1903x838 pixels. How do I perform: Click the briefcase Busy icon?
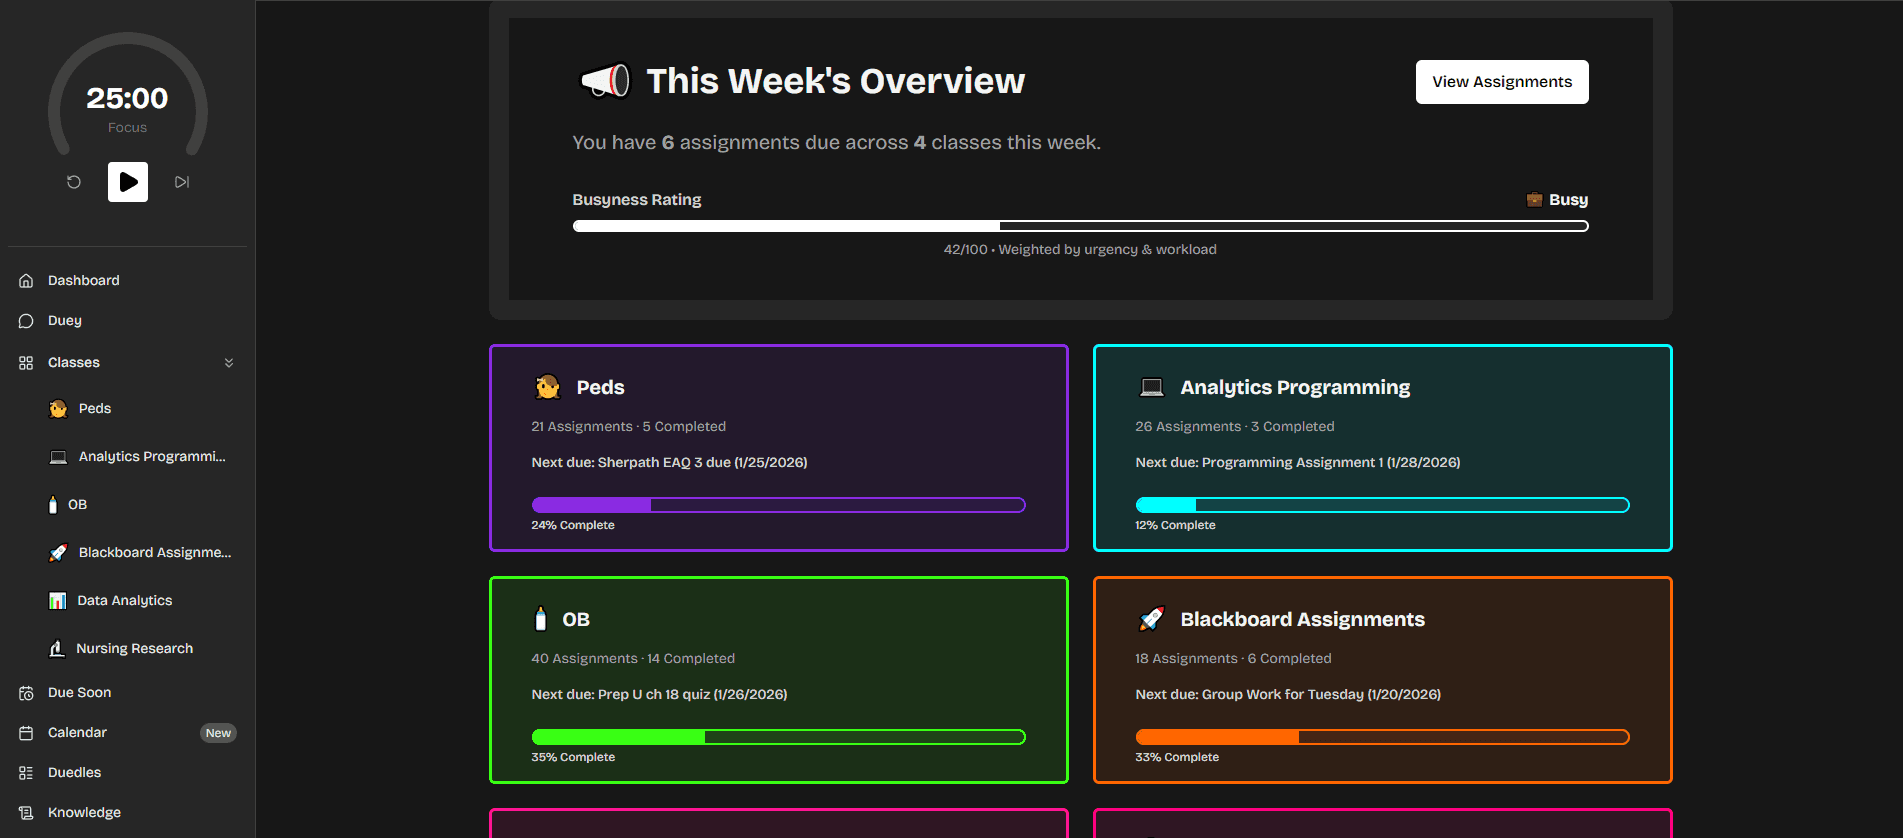tap(1534, 200)
